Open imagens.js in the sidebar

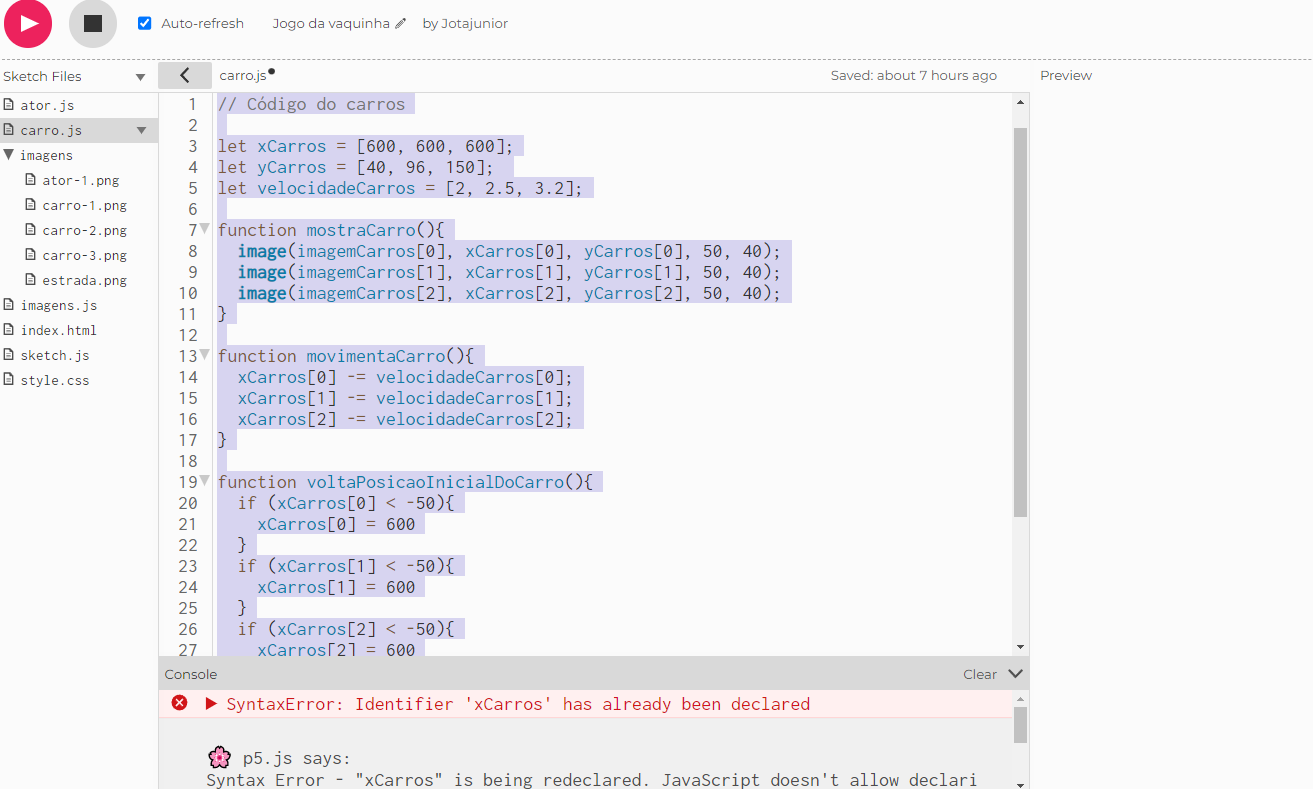58,305
